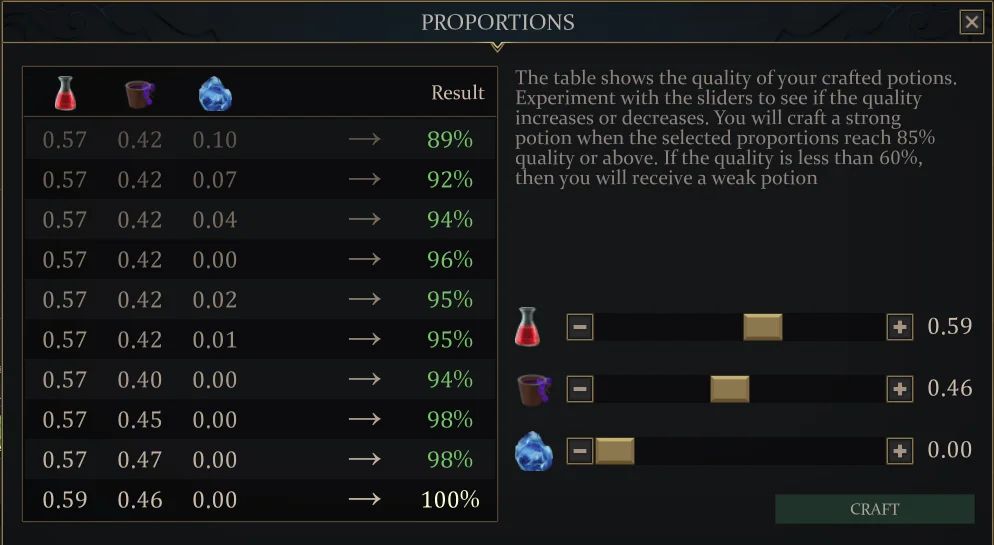Click the blue crystal slider handle
Screen dimensions: 994x545
pos(615,451)
